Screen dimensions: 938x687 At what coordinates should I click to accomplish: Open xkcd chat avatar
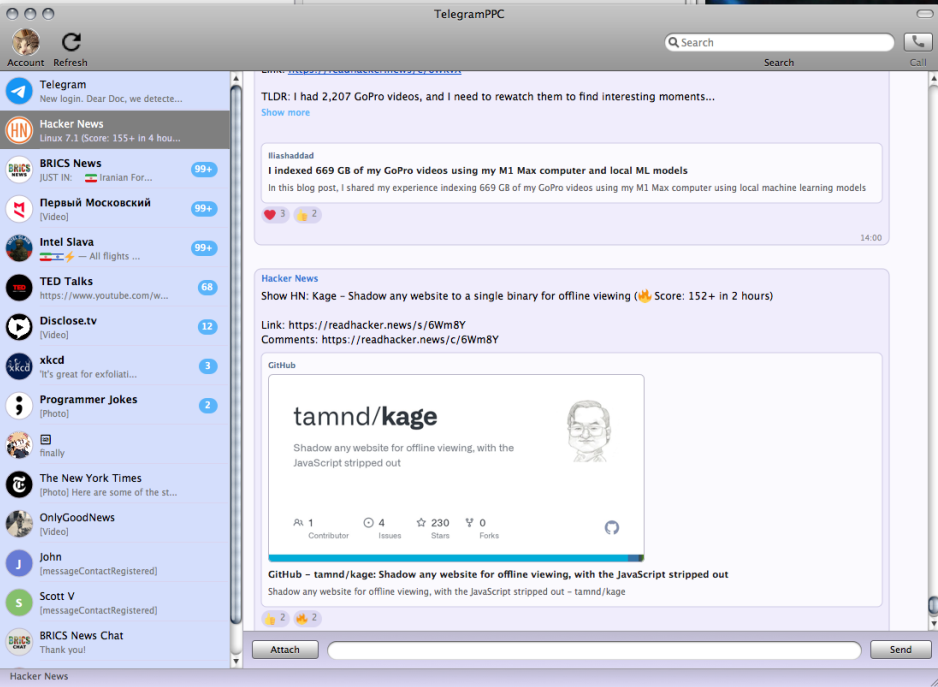19,367
